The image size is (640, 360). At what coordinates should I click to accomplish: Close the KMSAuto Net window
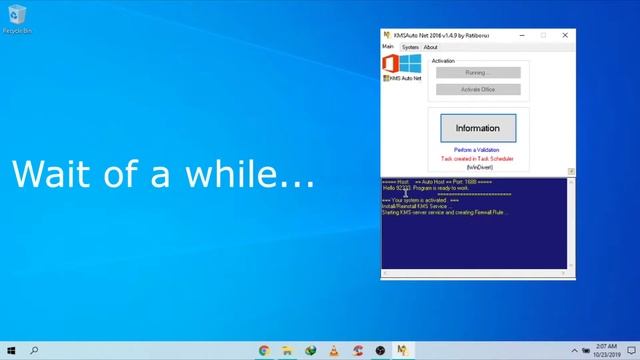click(565, 36)
